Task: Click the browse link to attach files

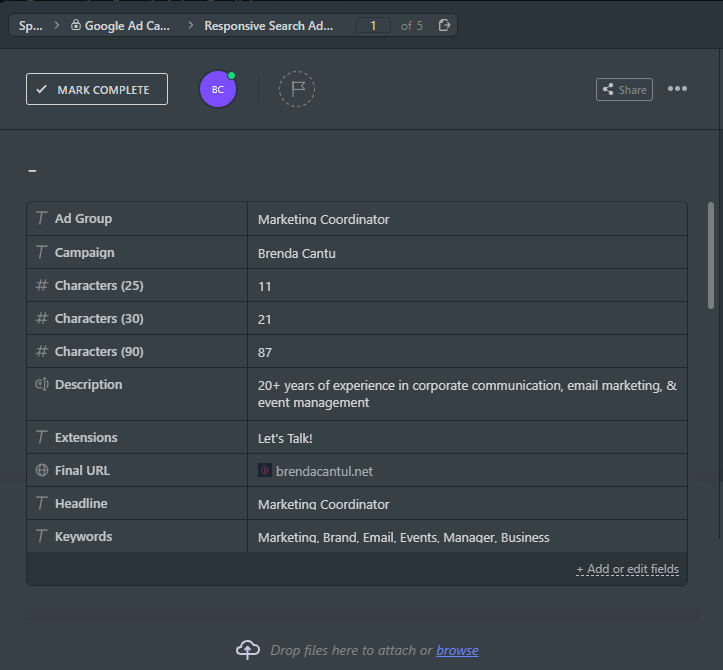Action: tap(457, 650)
